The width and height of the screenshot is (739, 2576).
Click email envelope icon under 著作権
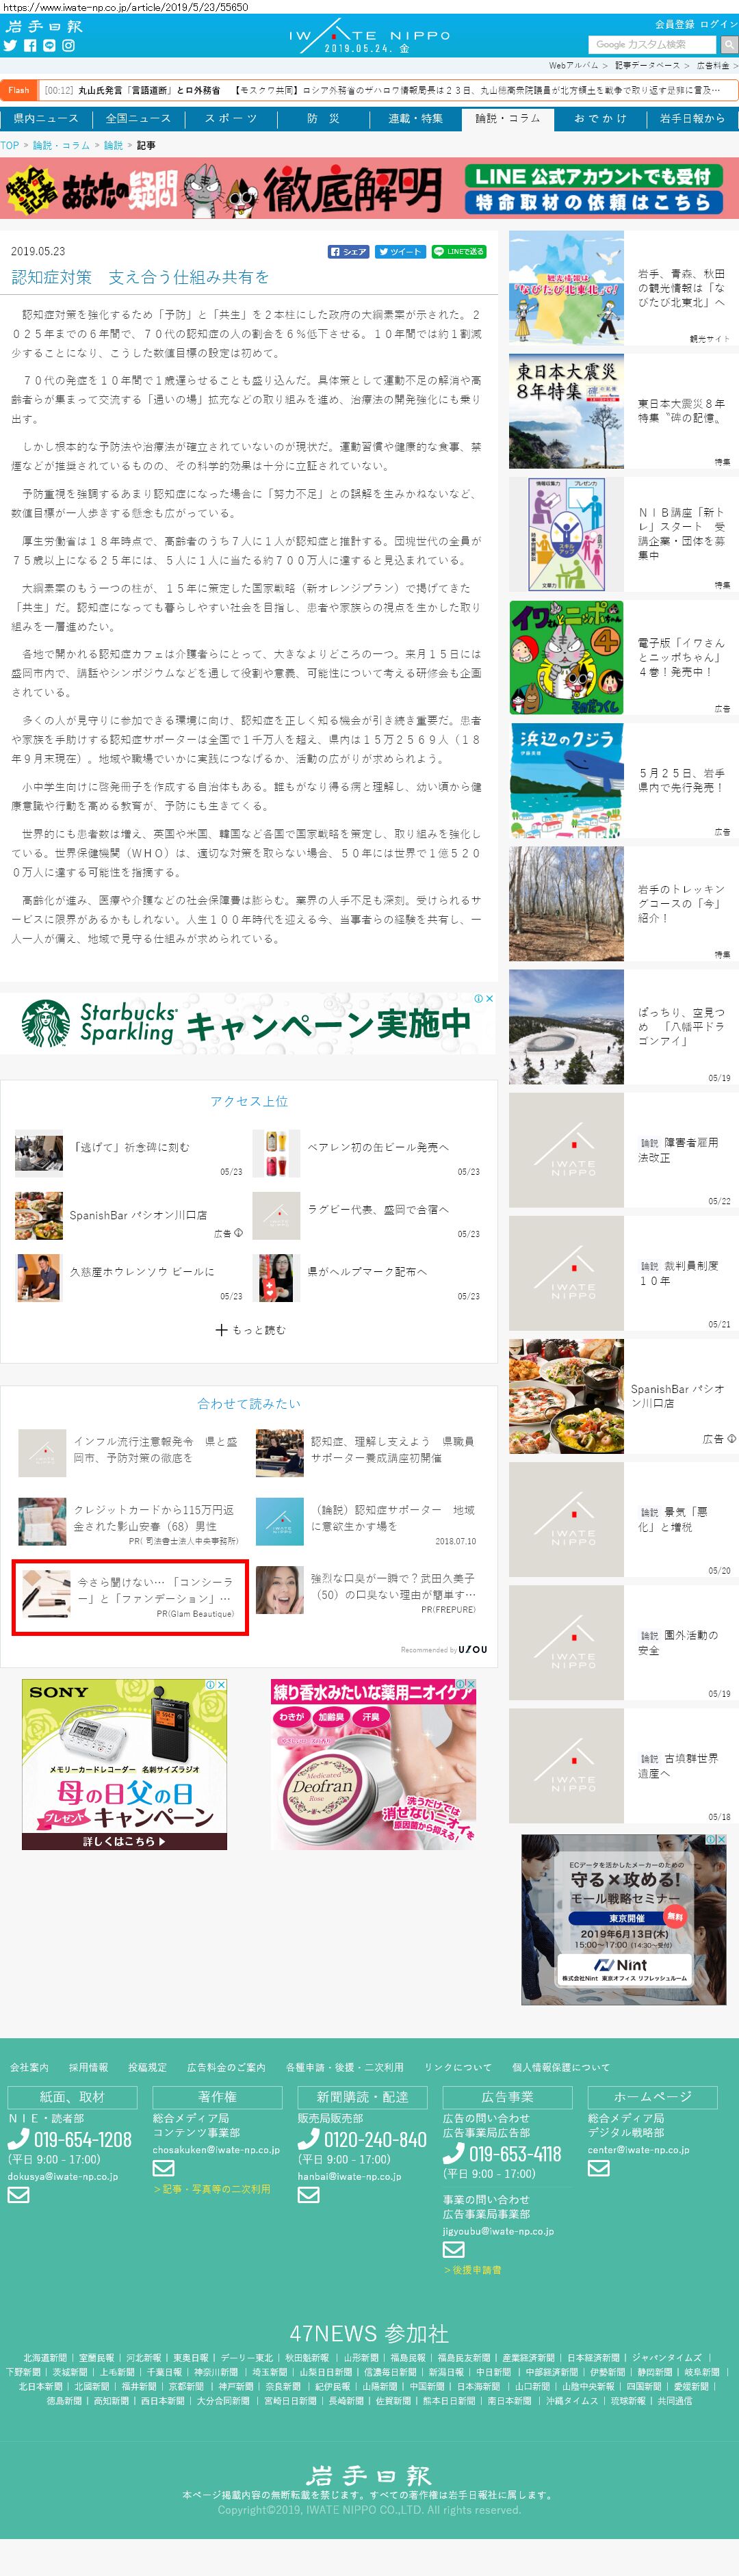[x=163, y=2167]
